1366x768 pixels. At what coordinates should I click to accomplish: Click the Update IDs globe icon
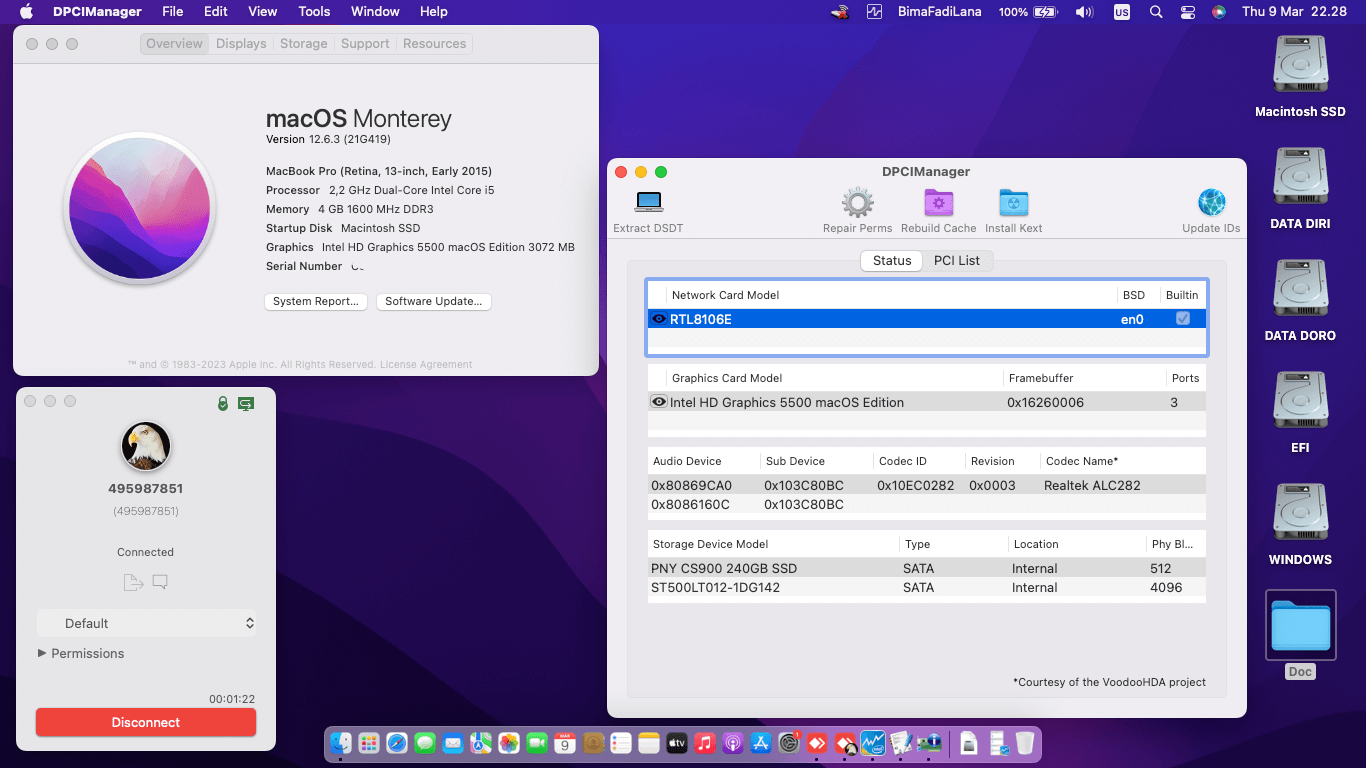(x=1211, y=203)
